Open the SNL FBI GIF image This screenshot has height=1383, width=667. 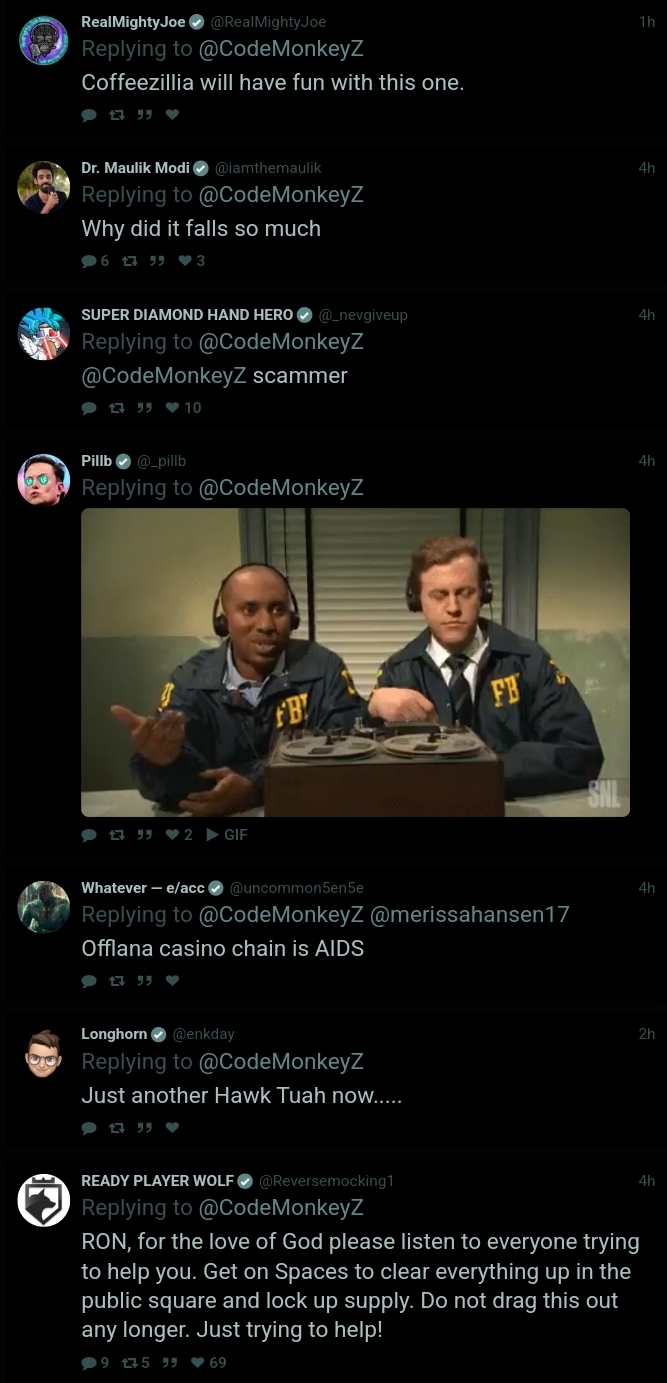[x=355, y=662]
